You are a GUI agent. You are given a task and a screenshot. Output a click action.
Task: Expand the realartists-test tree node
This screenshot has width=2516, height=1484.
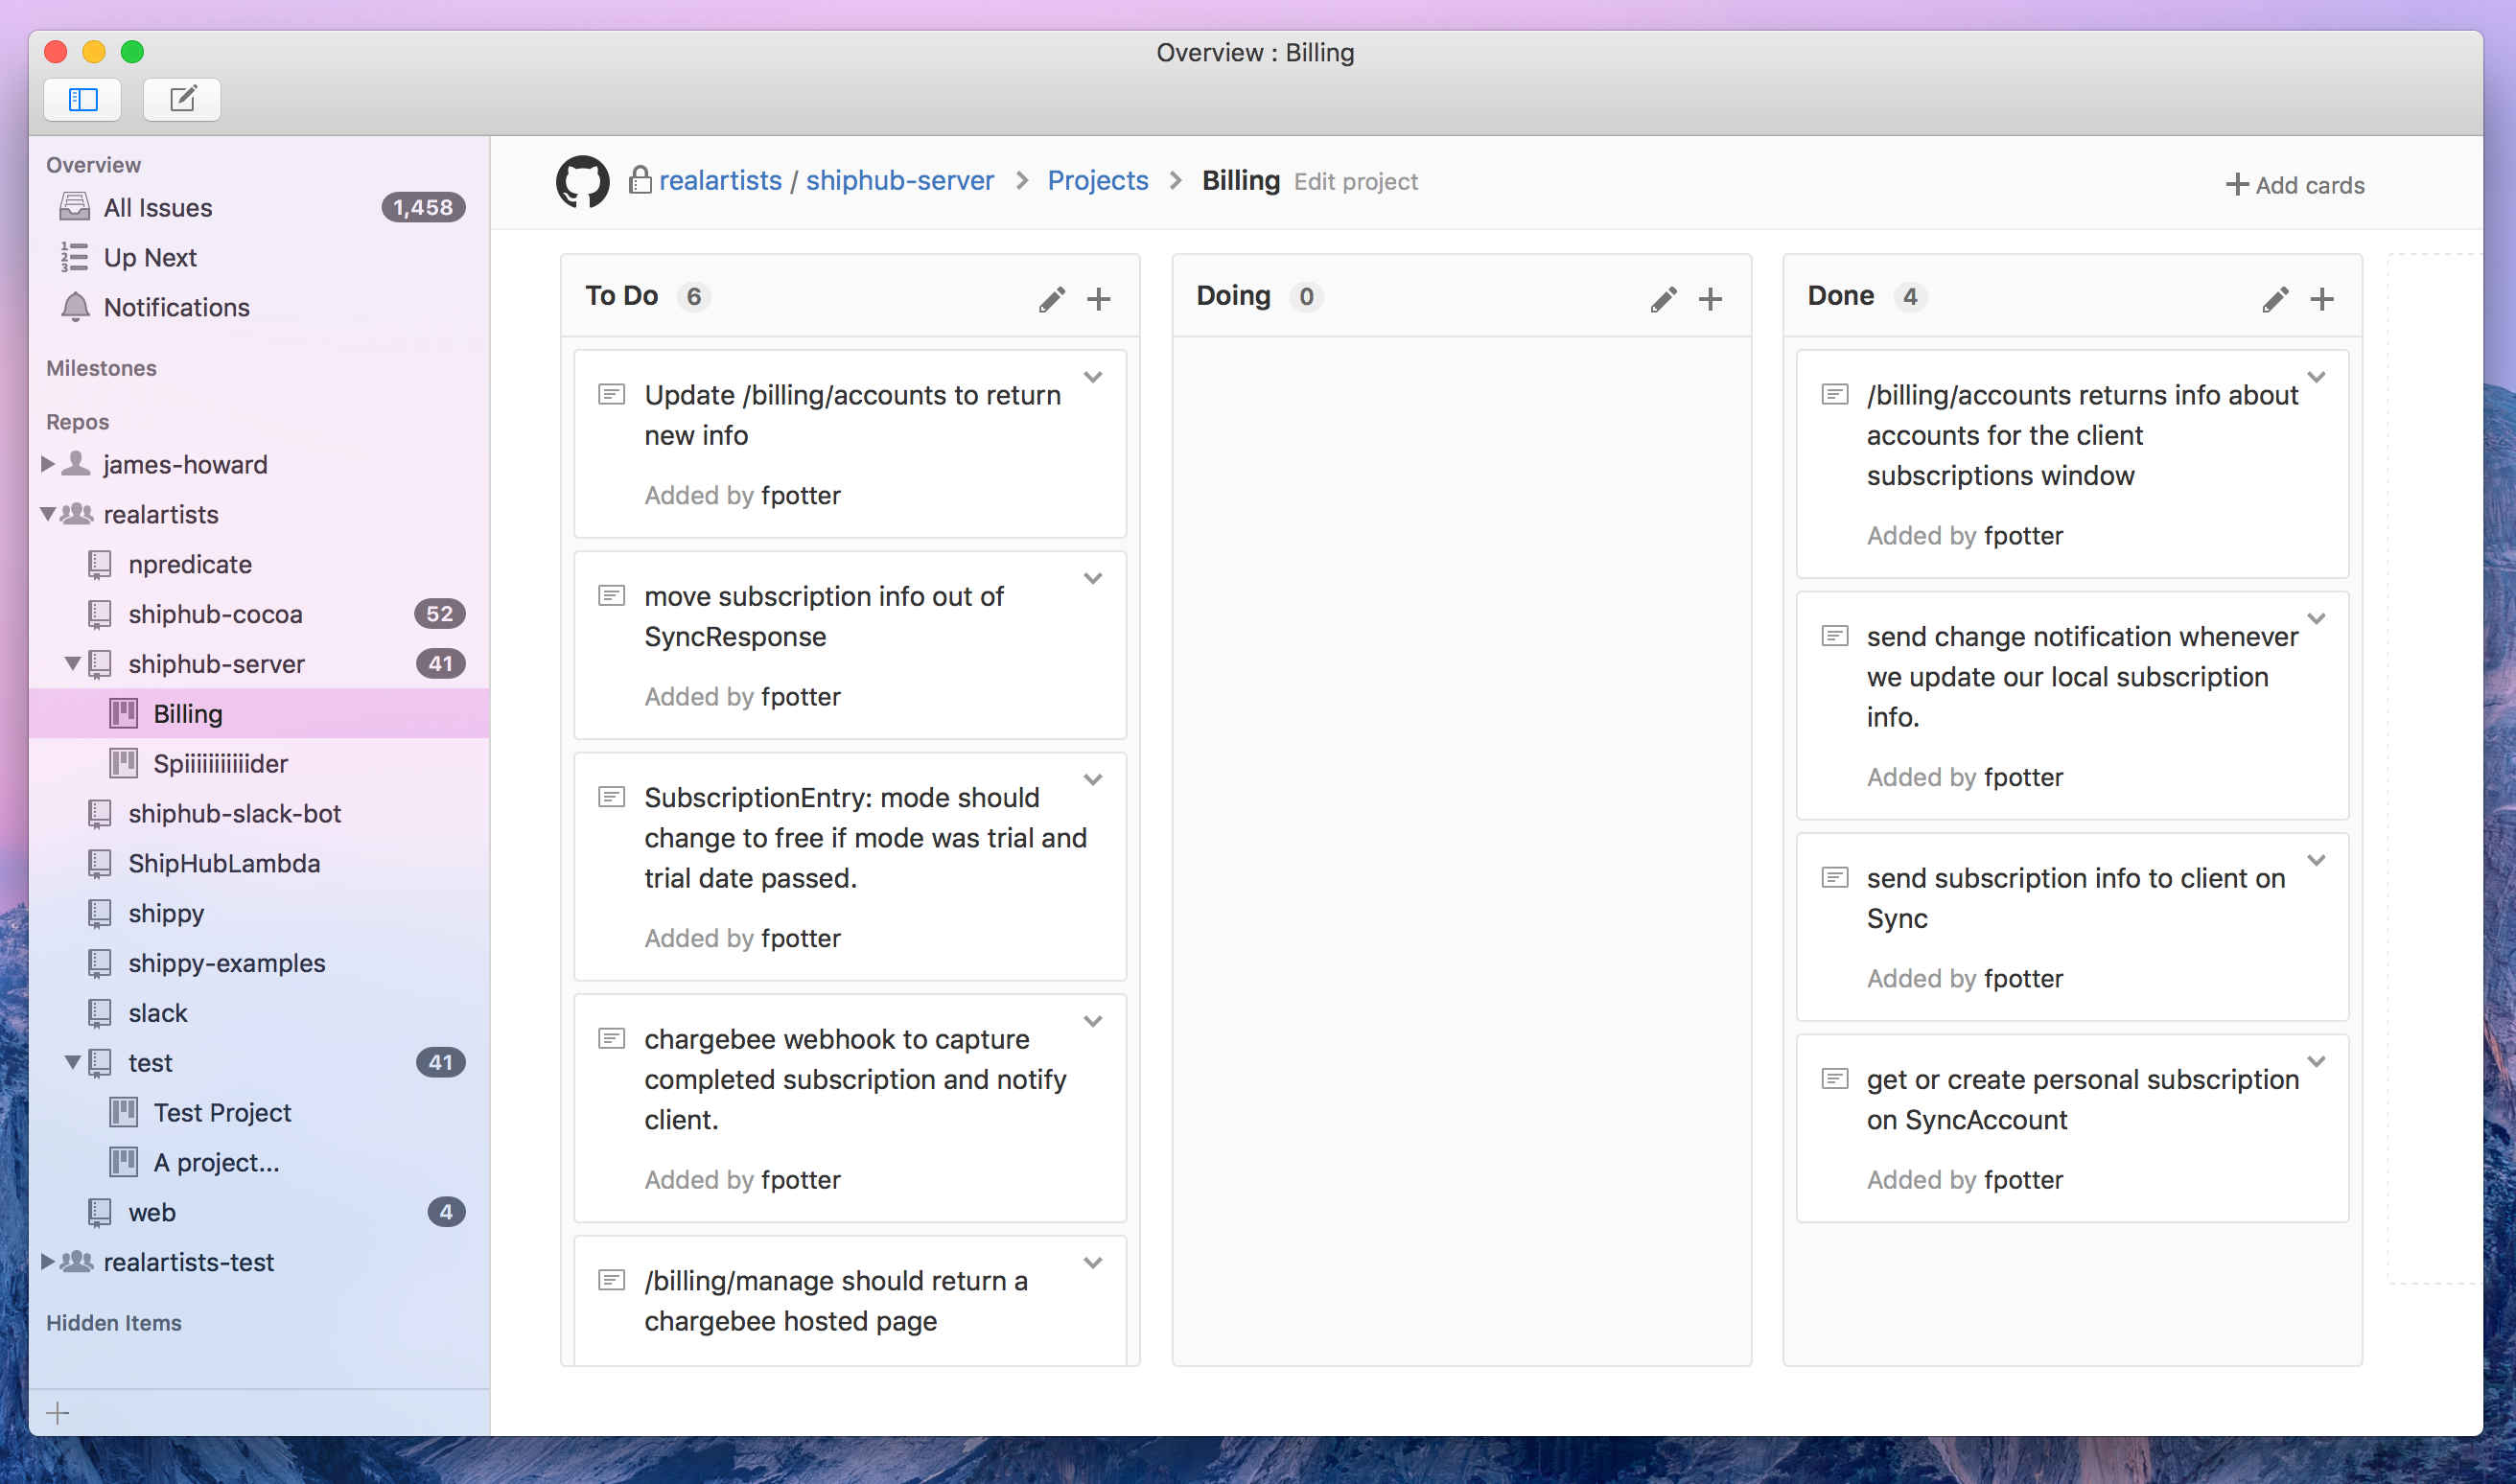coord(47,1262)
